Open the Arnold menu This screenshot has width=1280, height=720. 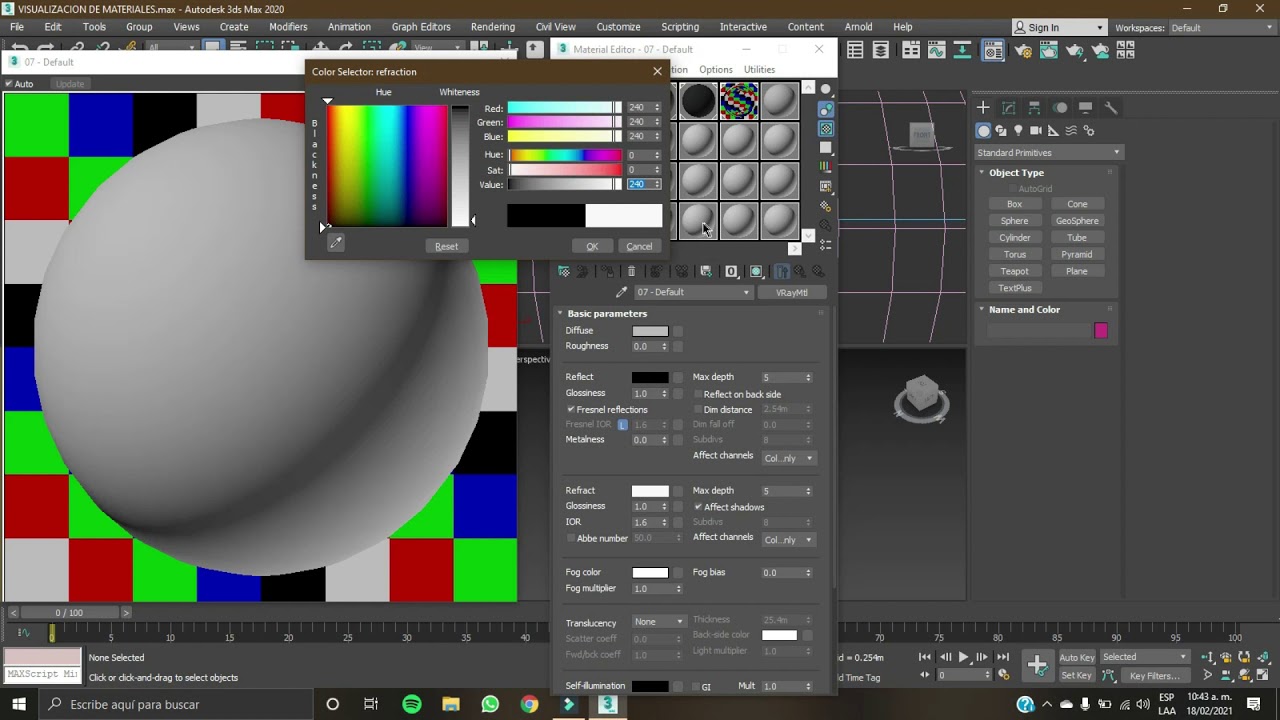click(859, 27)
